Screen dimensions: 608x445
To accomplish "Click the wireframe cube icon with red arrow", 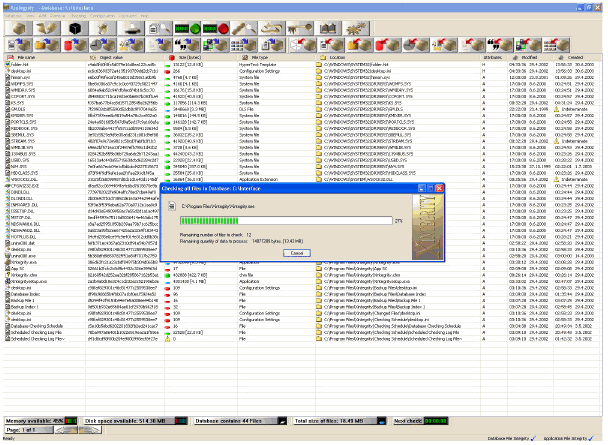I will 303,45.
